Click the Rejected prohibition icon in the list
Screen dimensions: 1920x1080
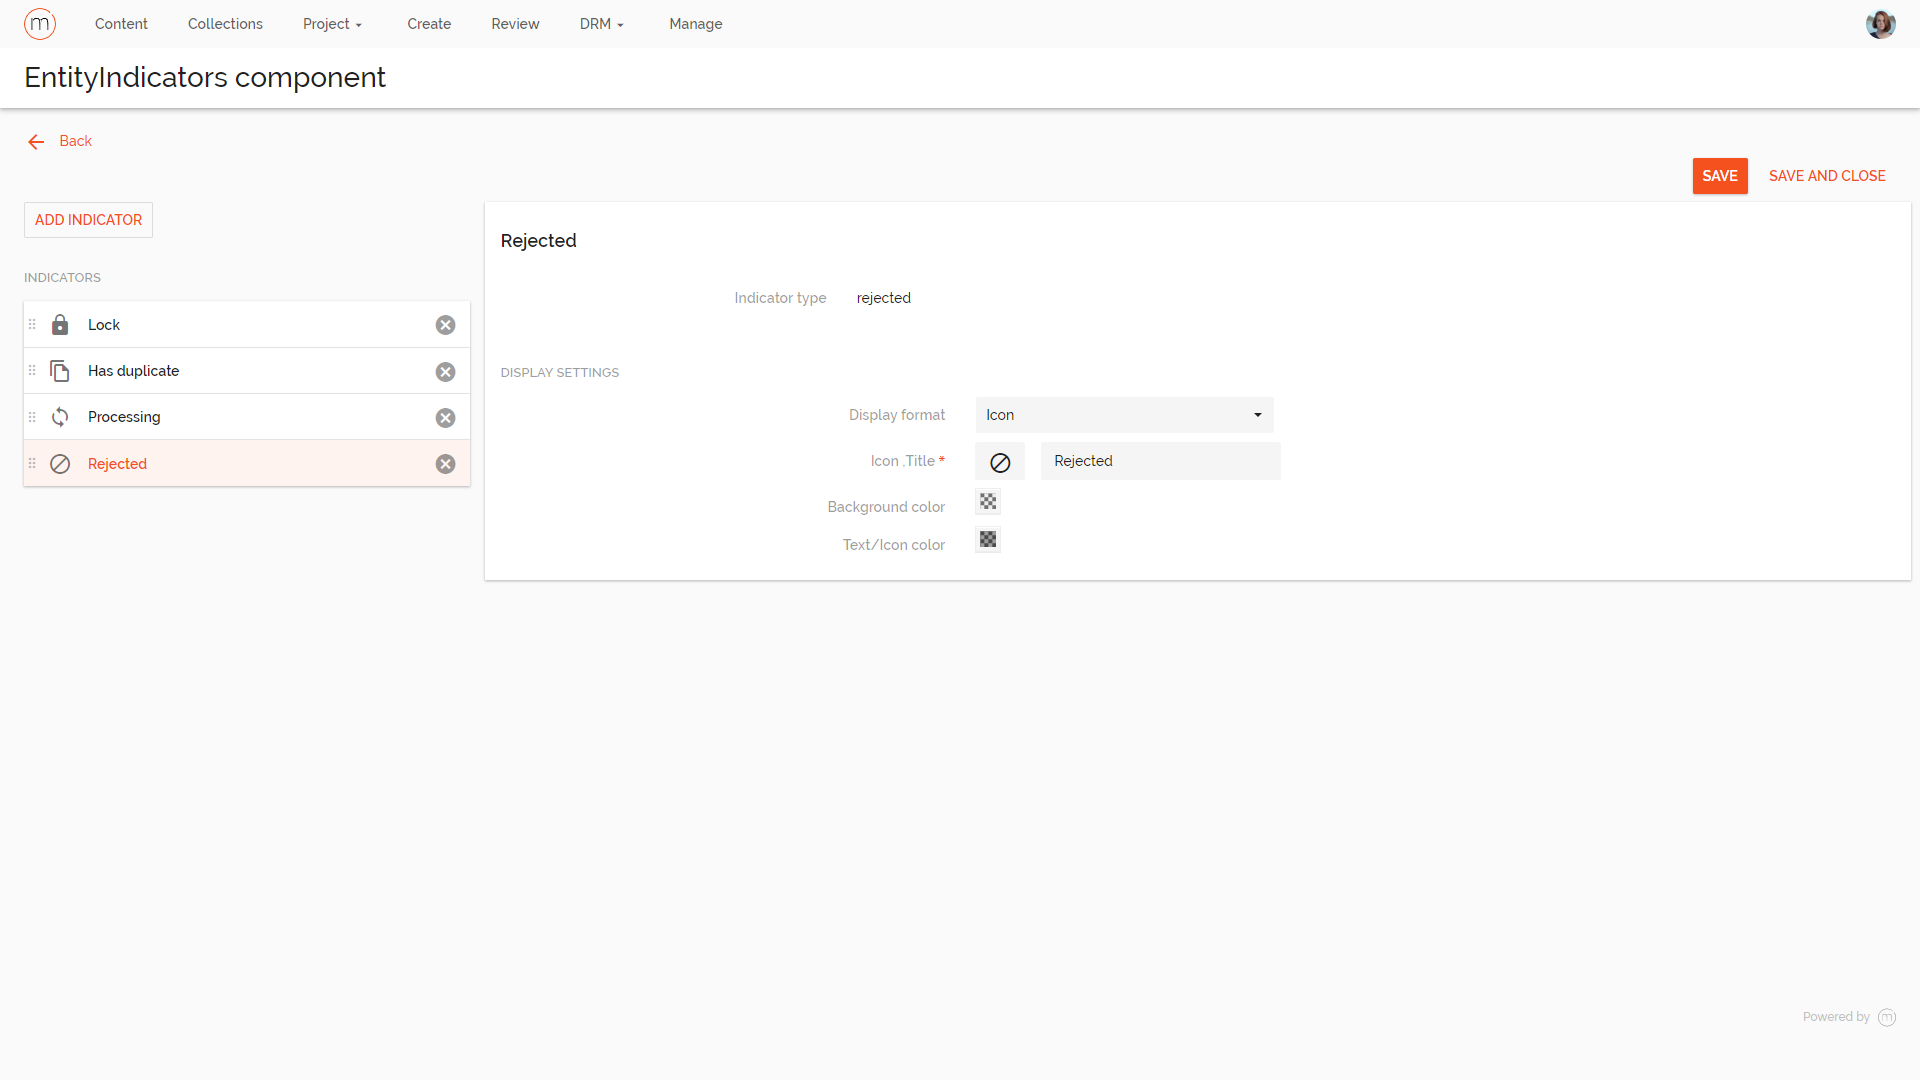click(x=60, y=463)
